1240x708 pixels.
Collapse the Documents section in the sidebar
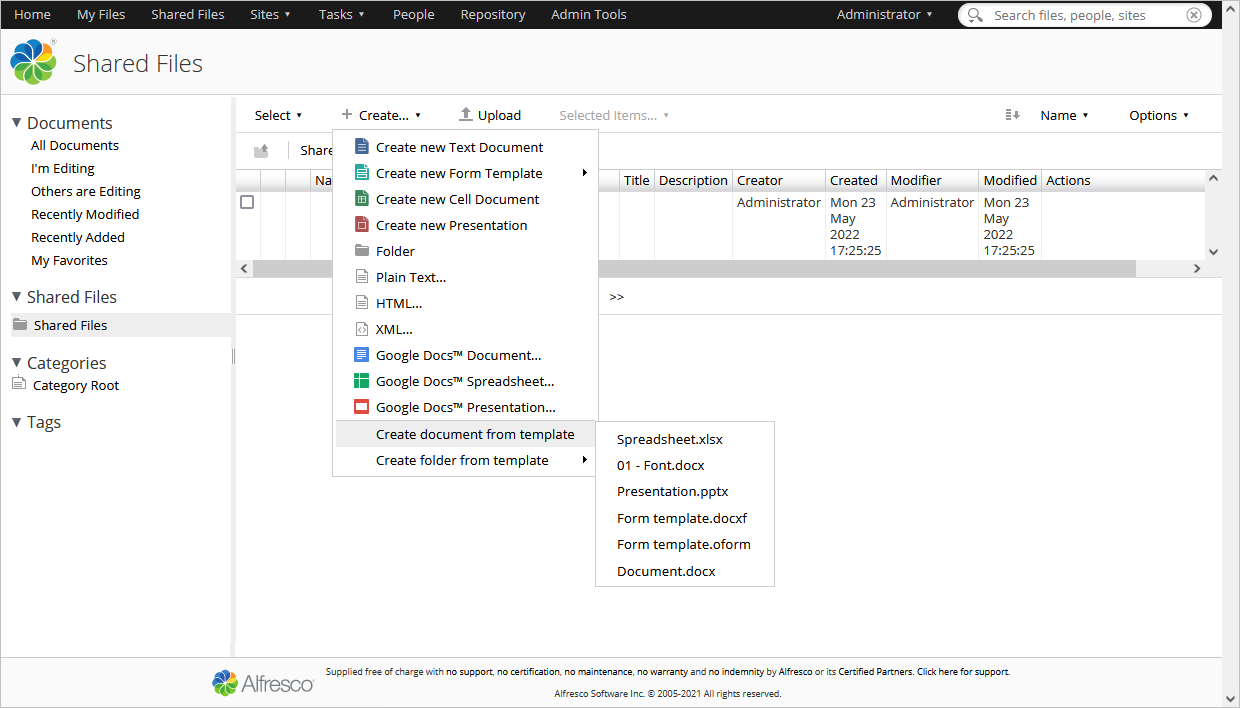[x=16, y=123]
